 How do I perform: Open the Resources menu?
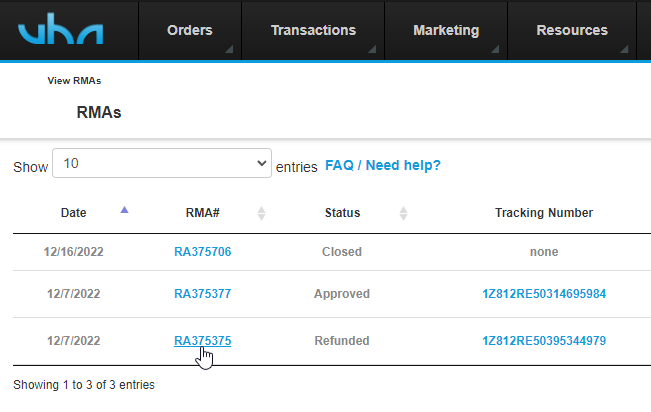572,30
